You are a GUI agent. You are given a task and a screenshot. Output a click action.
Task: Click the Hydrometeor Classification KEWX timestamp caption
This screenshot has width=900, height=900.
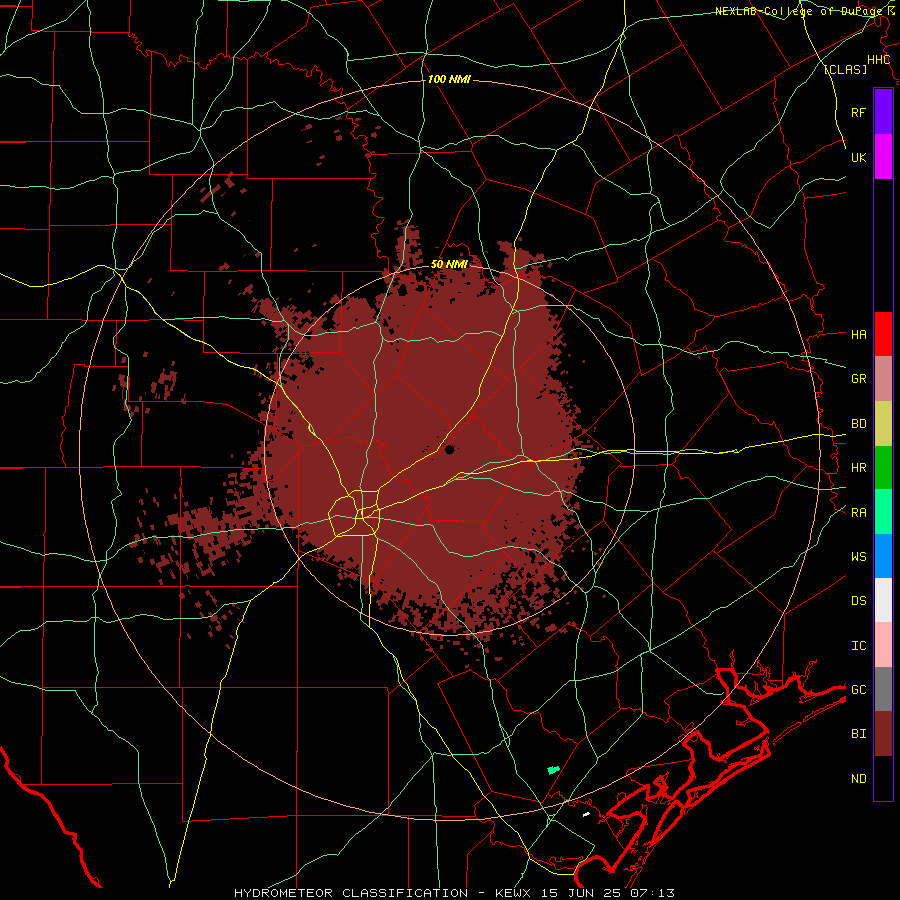click(x=454, y=893)
